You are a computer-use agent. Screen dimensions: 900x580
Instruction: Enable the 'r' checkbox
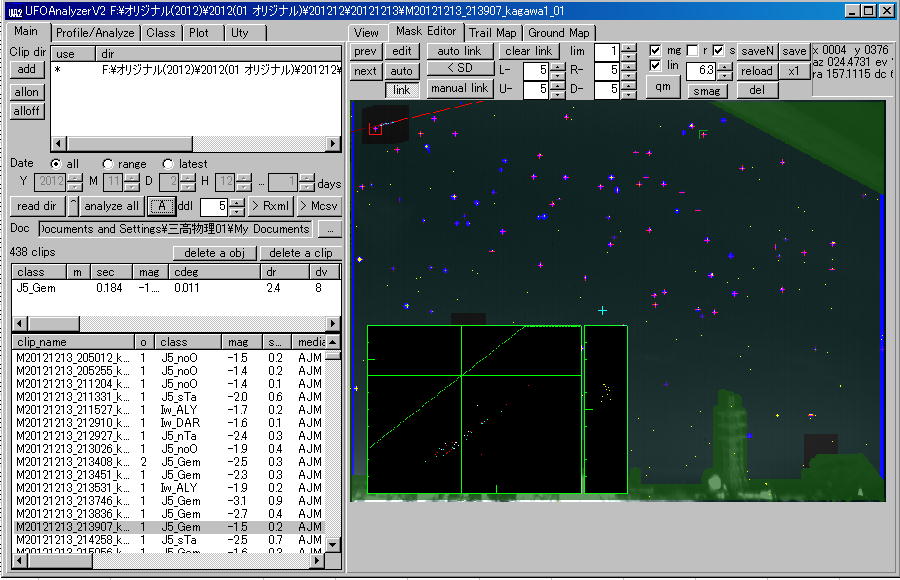click(692, 51)
